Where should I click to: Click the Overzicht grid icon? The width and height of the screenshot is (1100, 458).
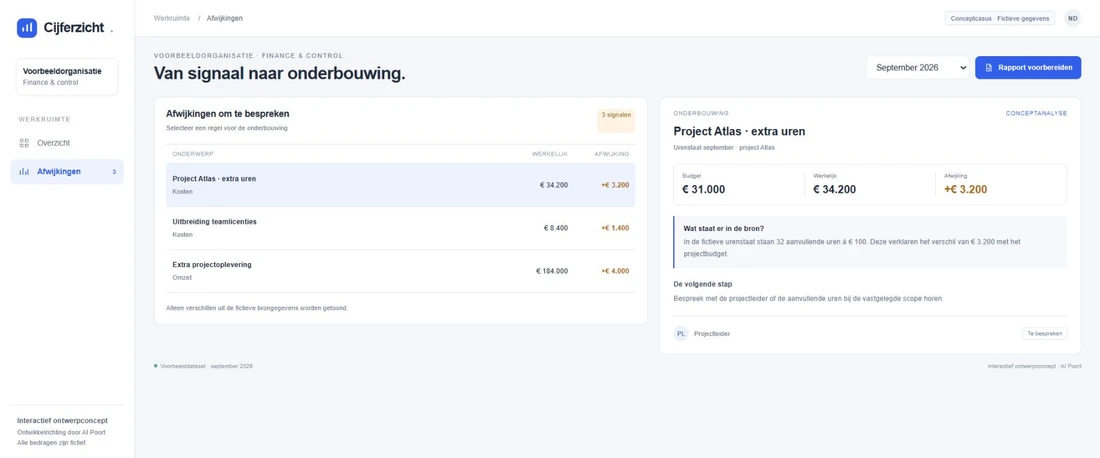pyautogui.click(x=24, y=143)
